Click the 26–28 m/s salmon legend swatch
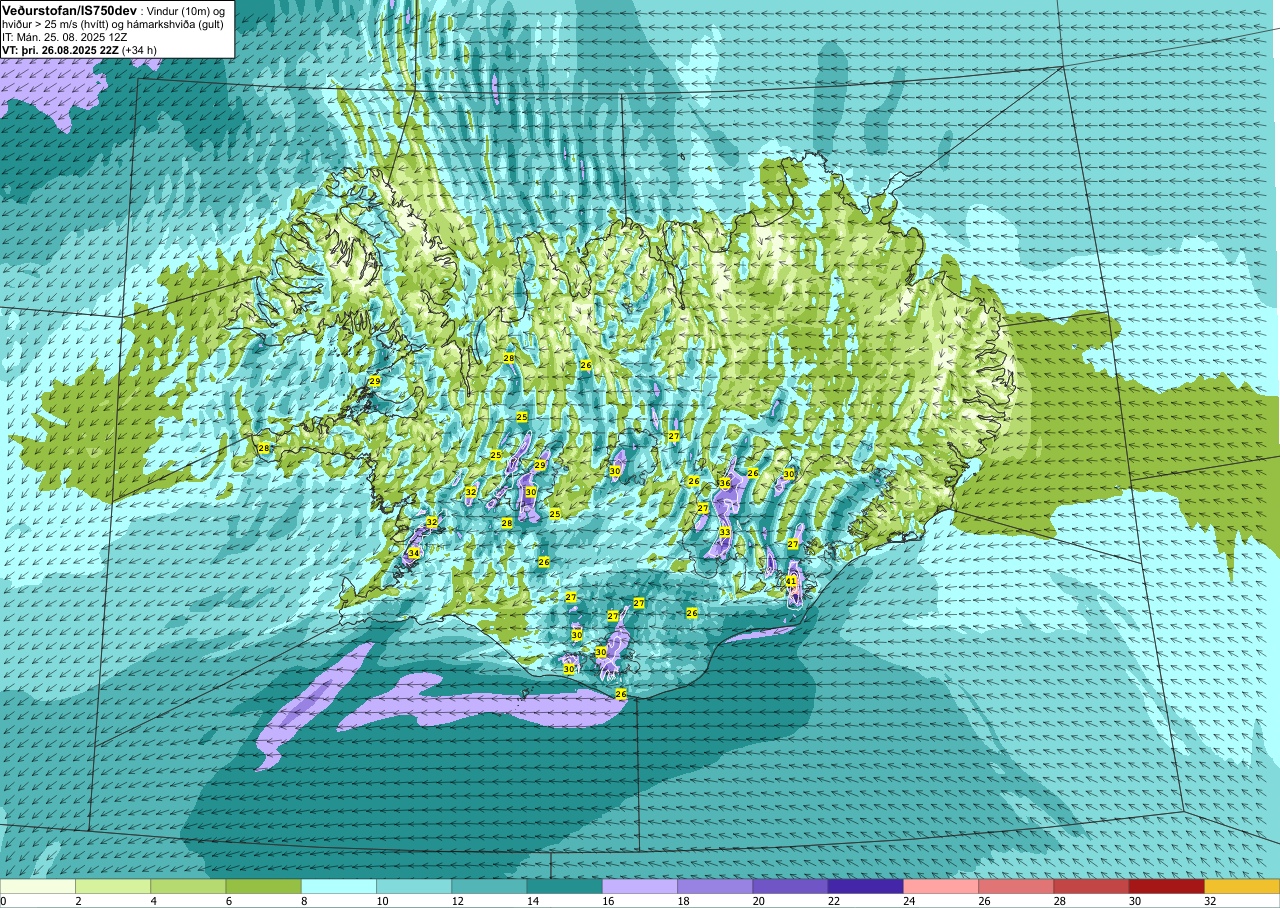 coord(1016,886)
